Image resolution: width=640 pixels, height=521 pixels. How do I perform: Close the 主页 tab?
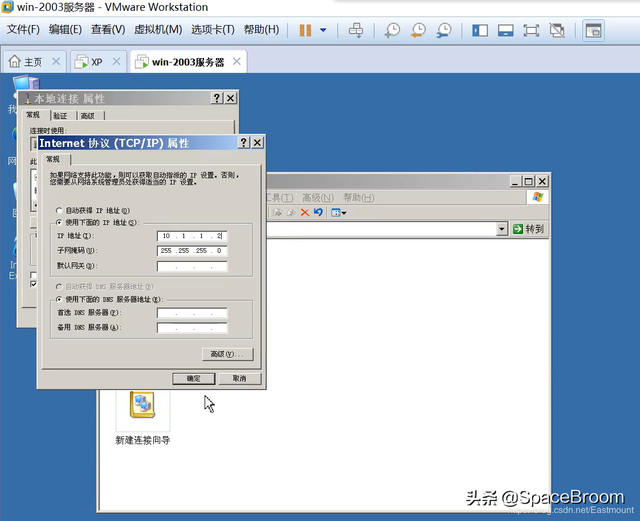point(56,61)
